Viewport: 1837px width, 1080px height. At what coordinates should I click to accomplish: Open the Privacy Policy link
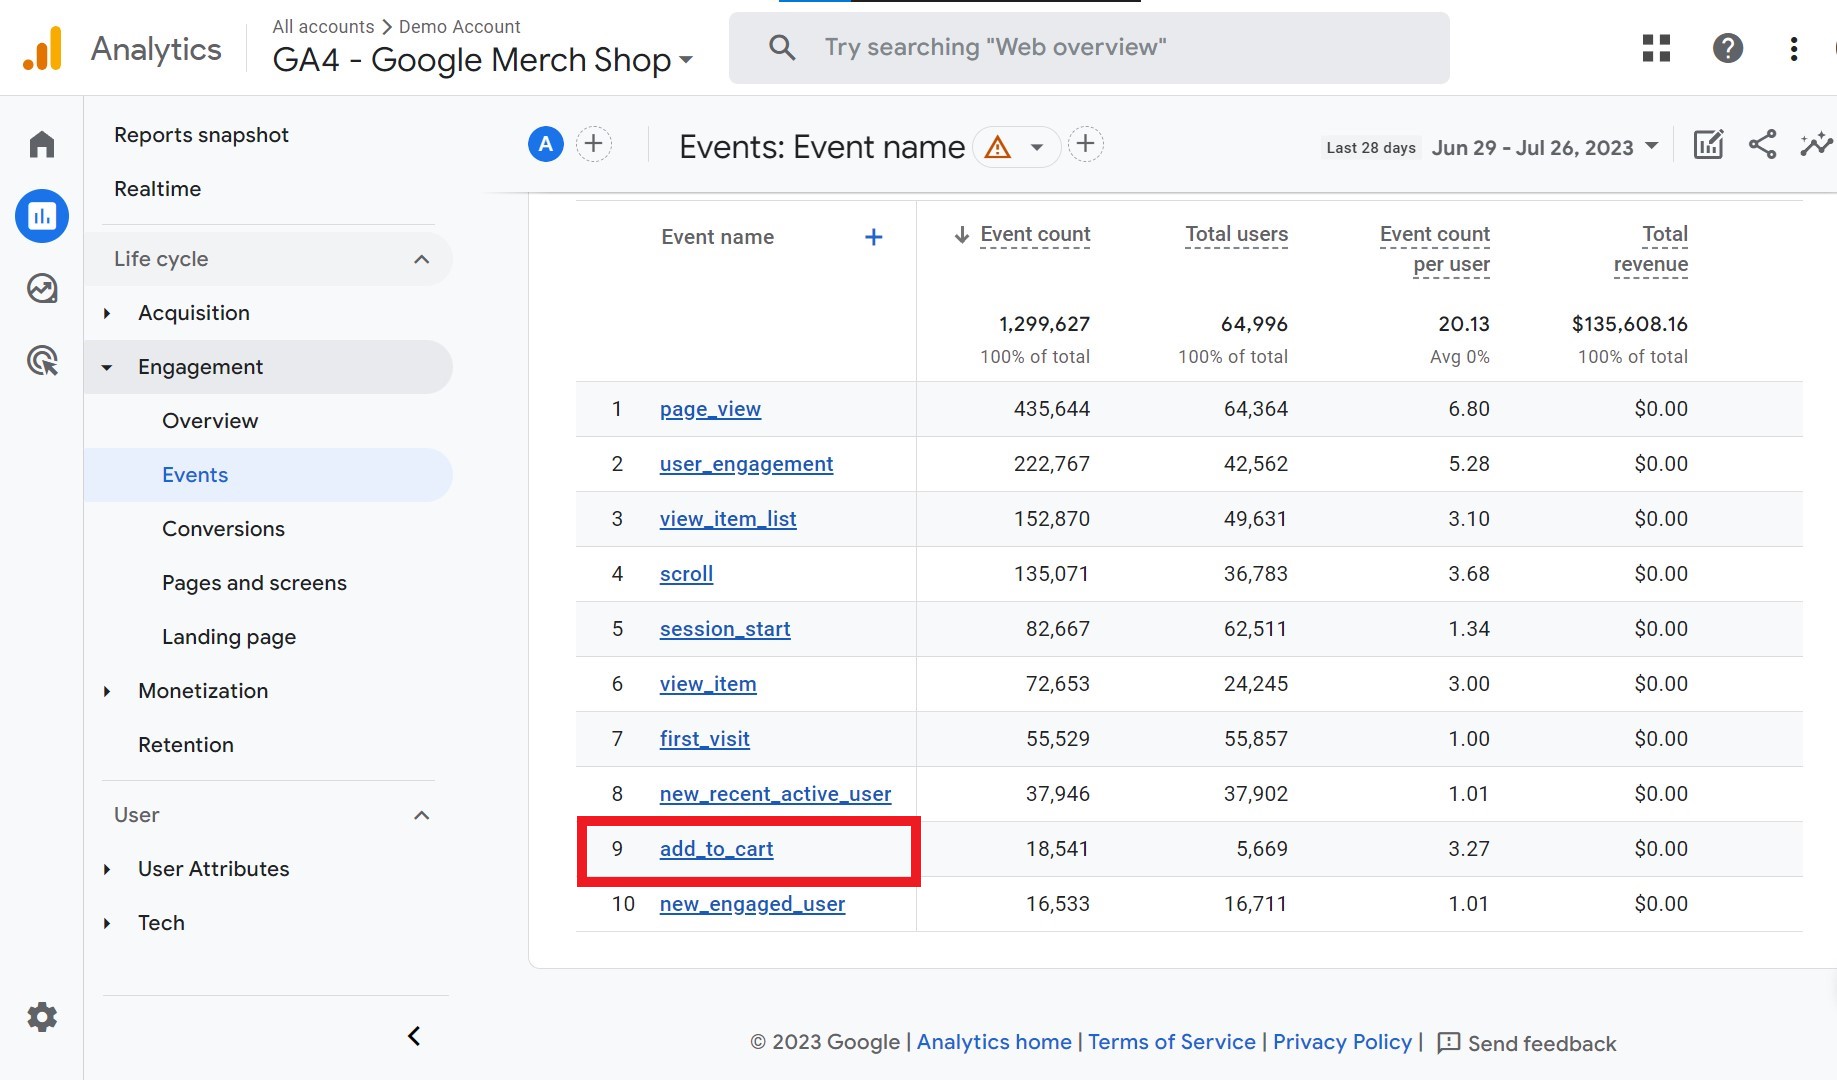pos(1342,1042)
